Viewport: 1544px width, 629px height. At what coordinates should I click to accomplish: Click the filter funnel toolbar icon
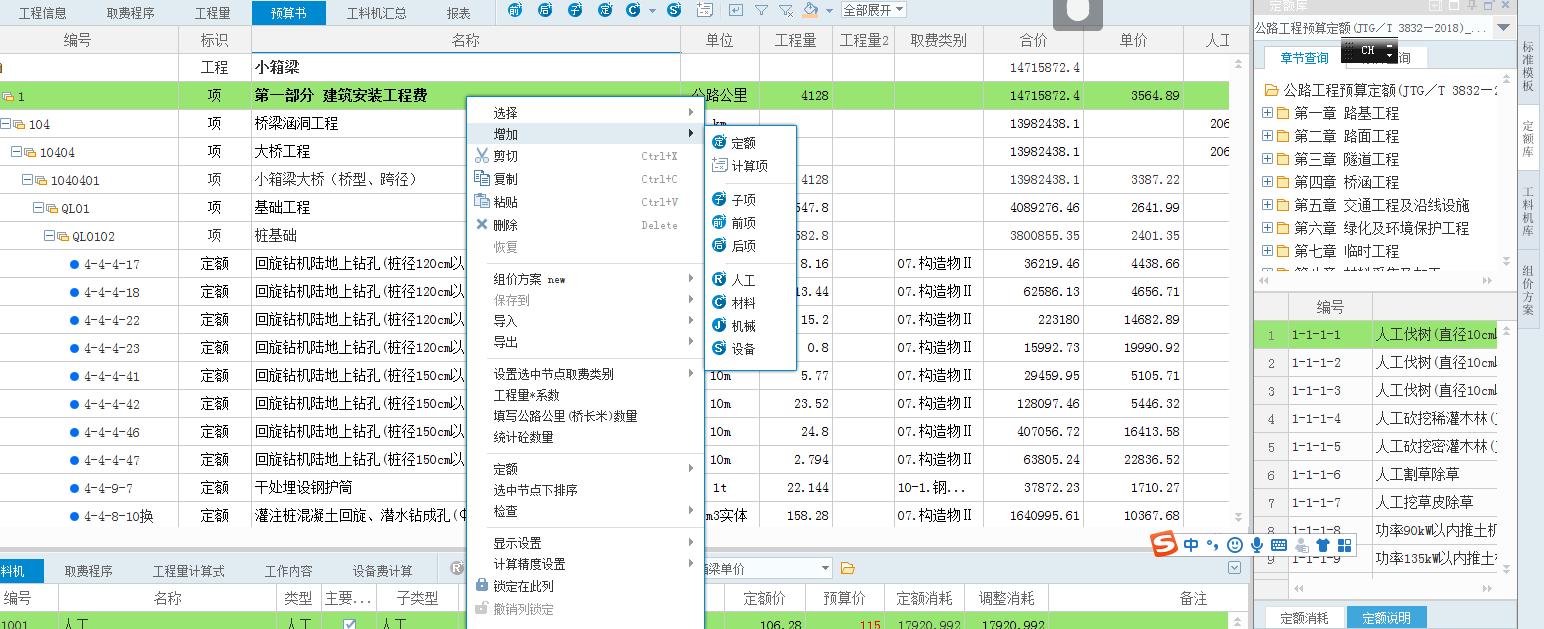click(761, 10)
